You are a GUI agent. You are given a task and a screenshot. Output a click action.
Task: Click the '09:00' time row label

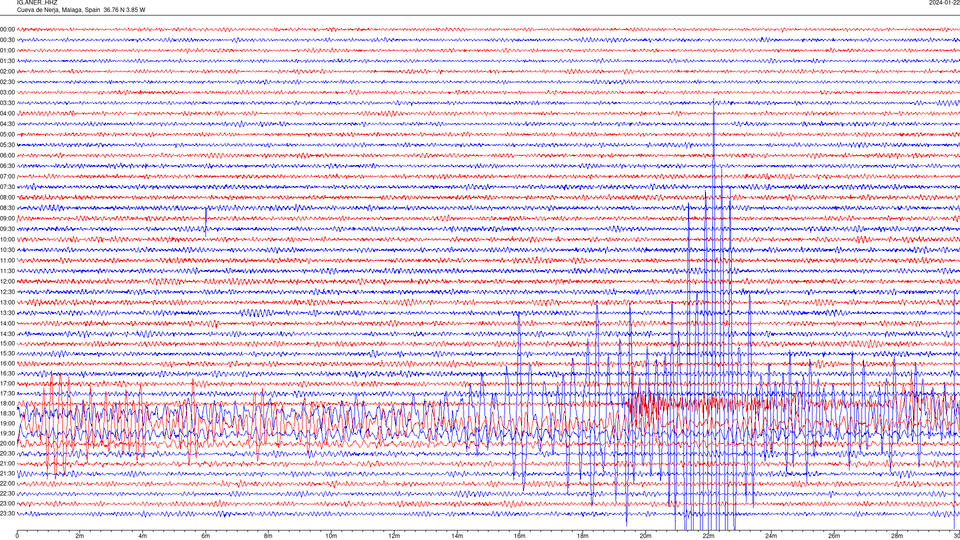pyautogui.click(x=7, y=219)
